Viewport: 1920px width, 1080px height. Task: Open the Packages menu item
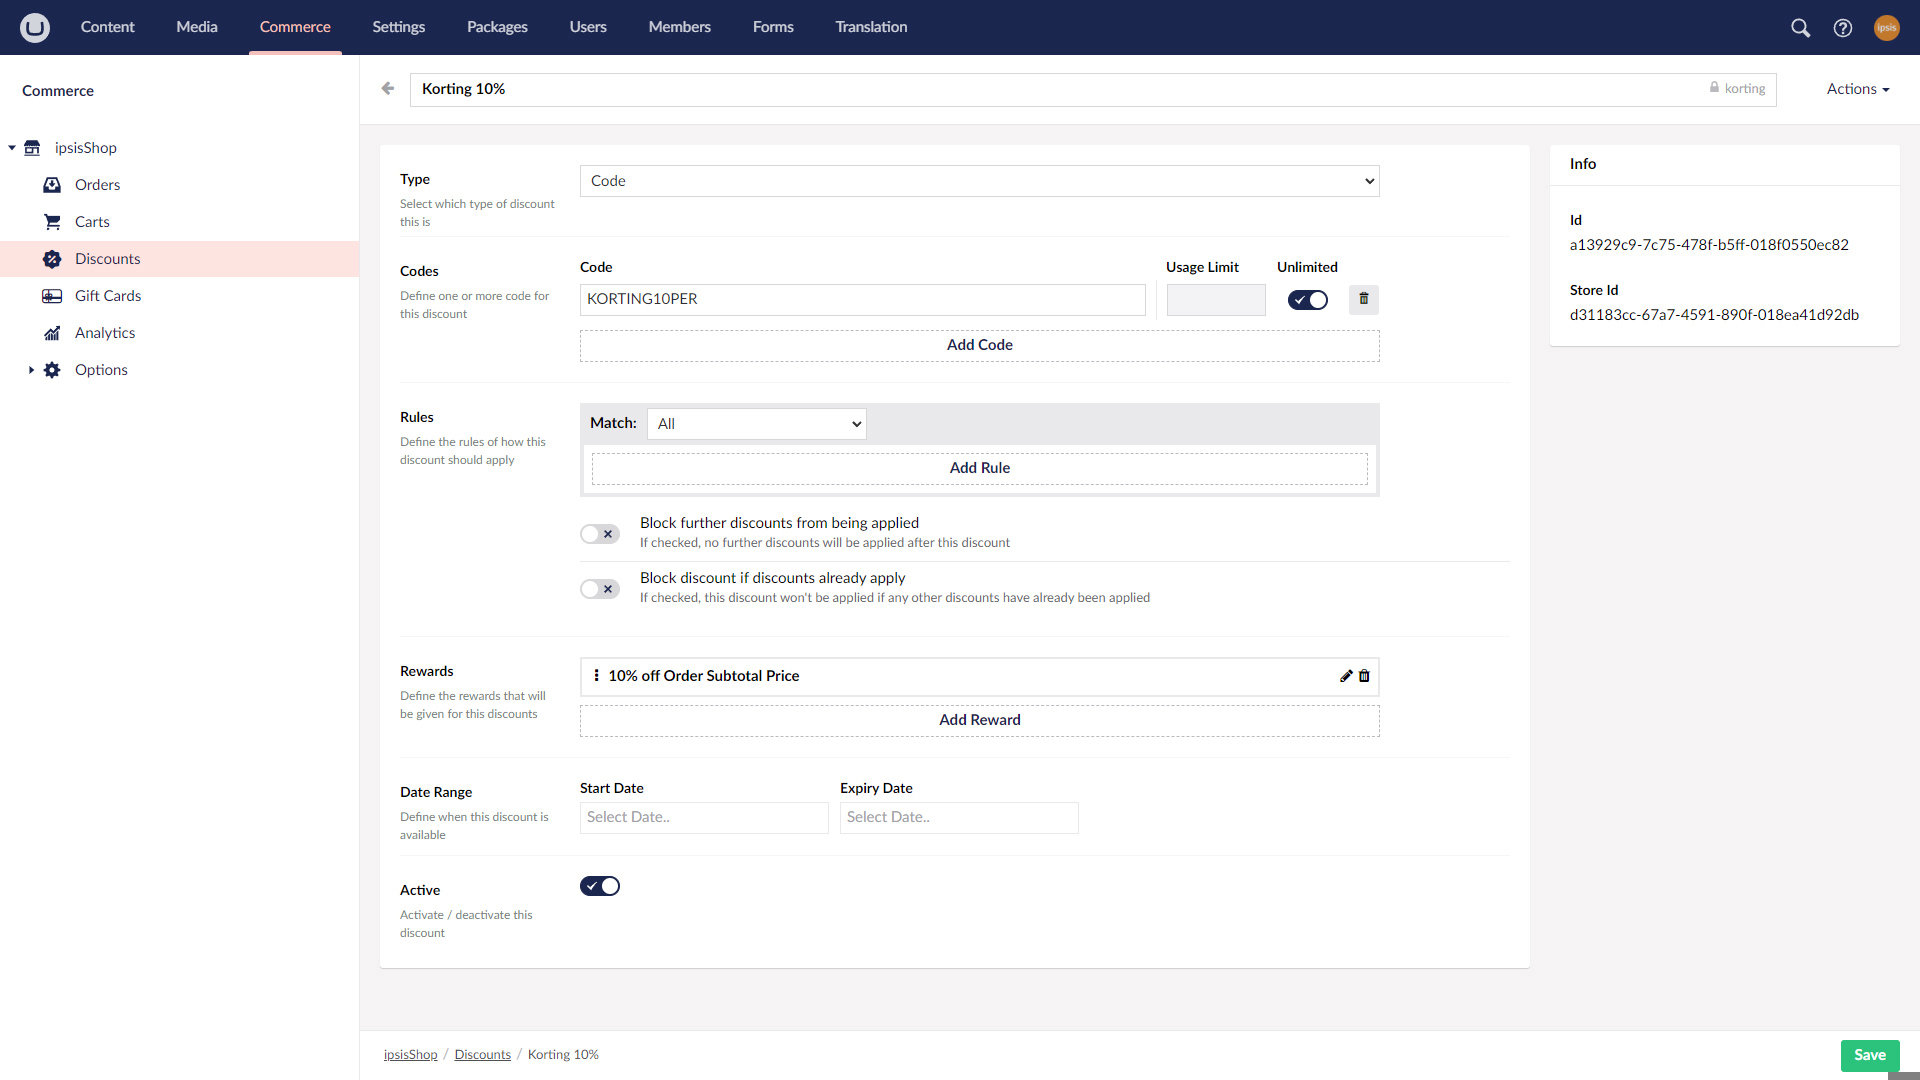[497, 27]
